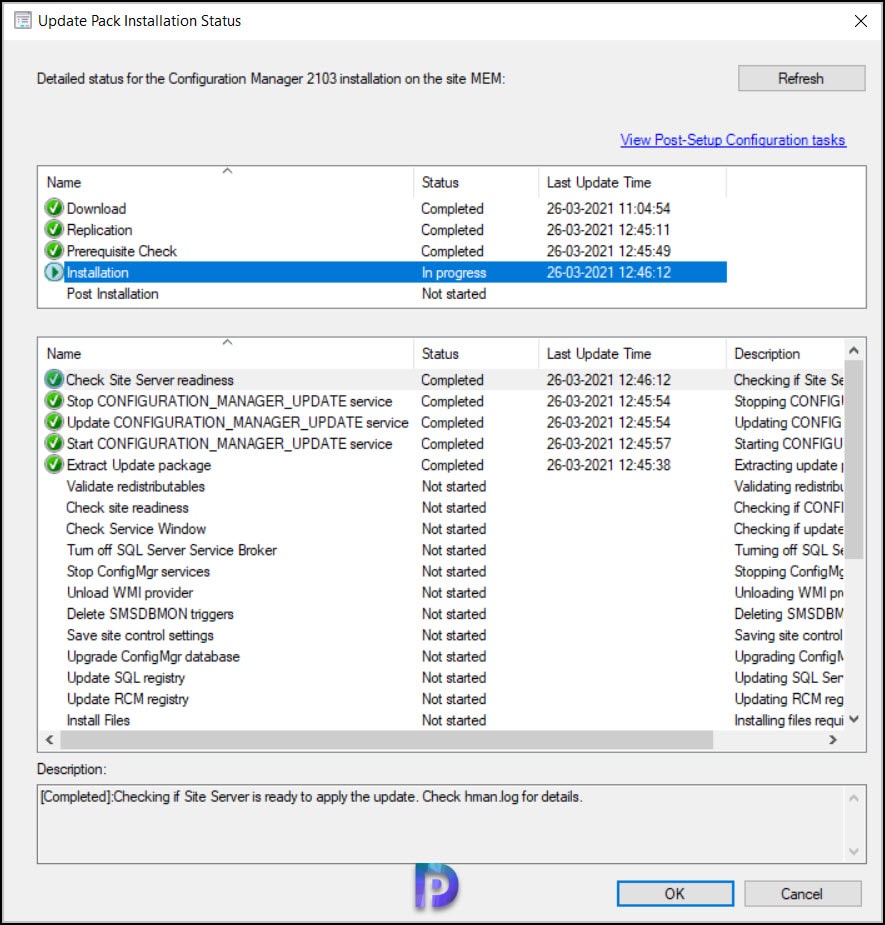Close the Update Pack Installation Status window
Image resolution: width=885 pixels, height=925 pixels.
[861, 21]
